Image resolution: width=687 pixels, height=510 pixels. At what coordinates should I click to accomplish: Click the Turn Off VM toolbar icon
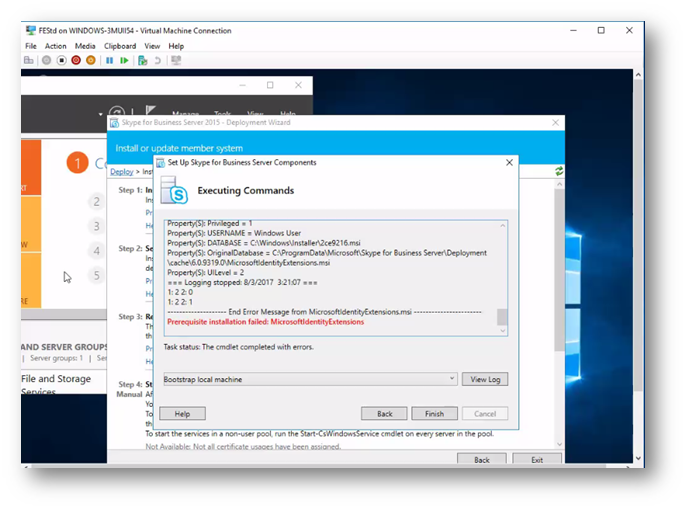click(61, 60)
